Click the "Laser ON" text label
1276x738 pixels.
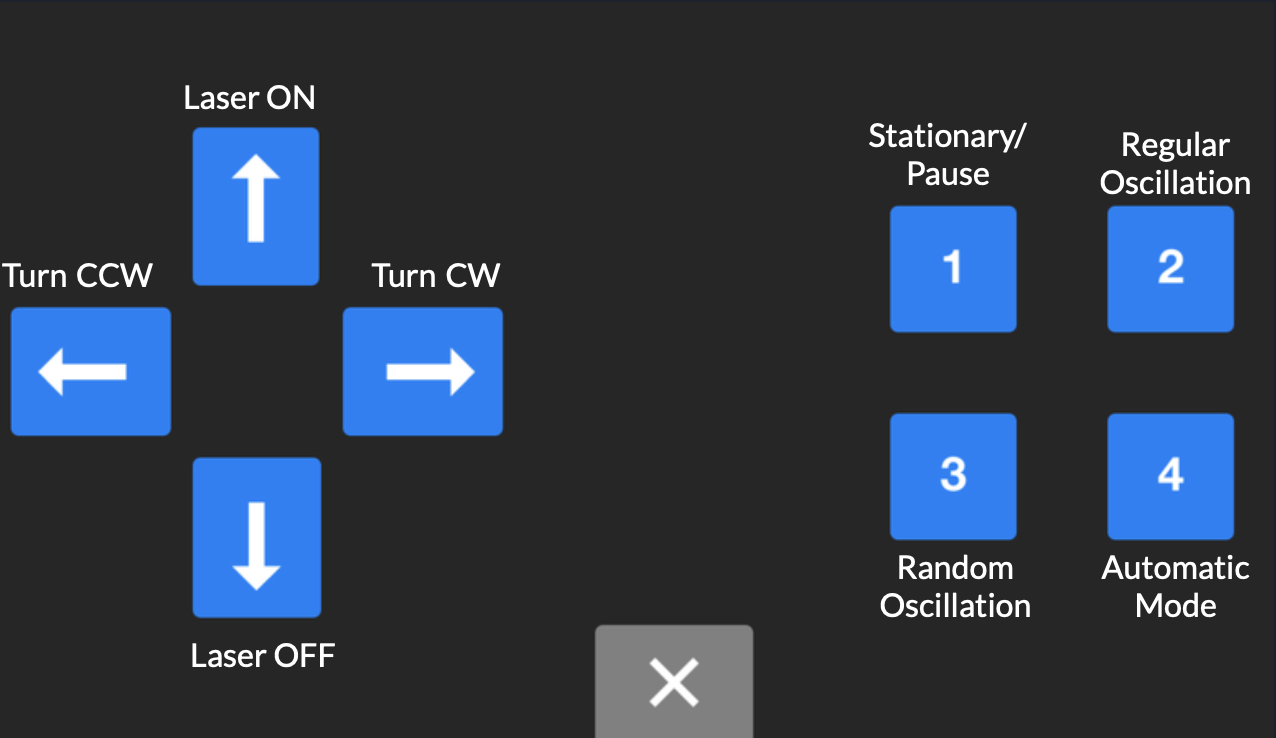[x=250, y=98]
